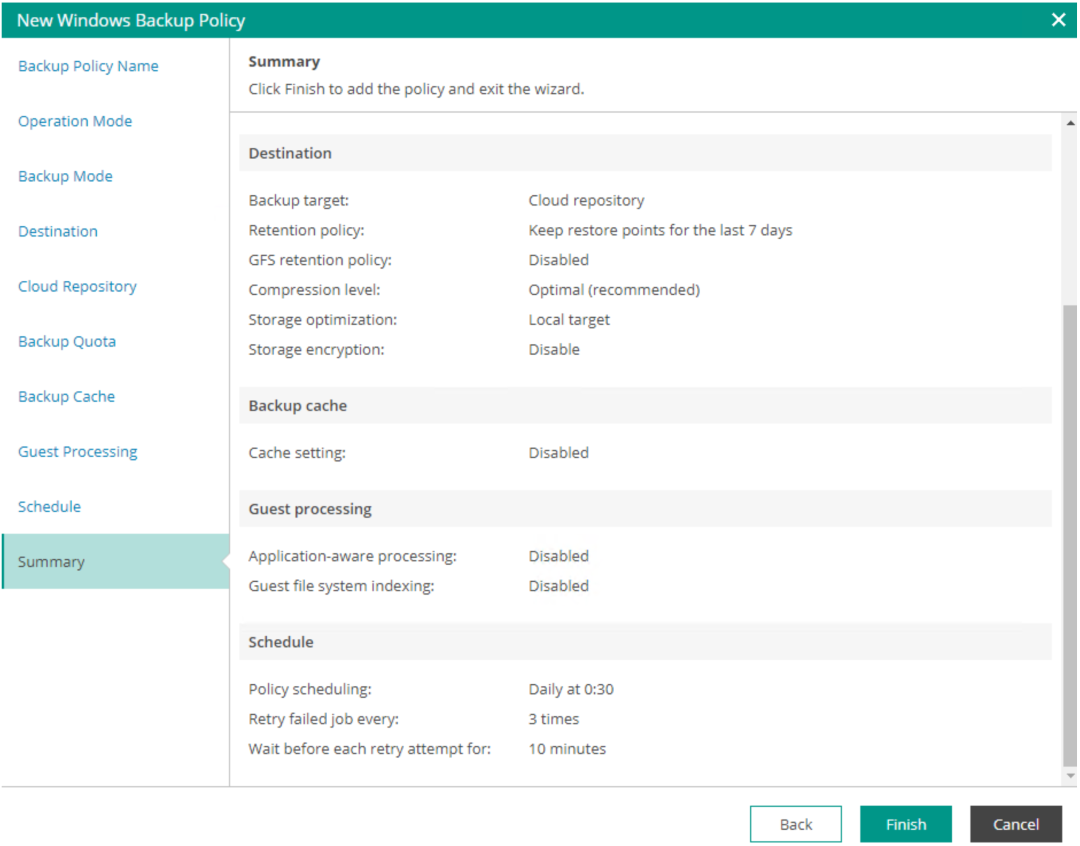Click Storage encryption 'Disable' value
1080x846 pixels.
[554, 349]
